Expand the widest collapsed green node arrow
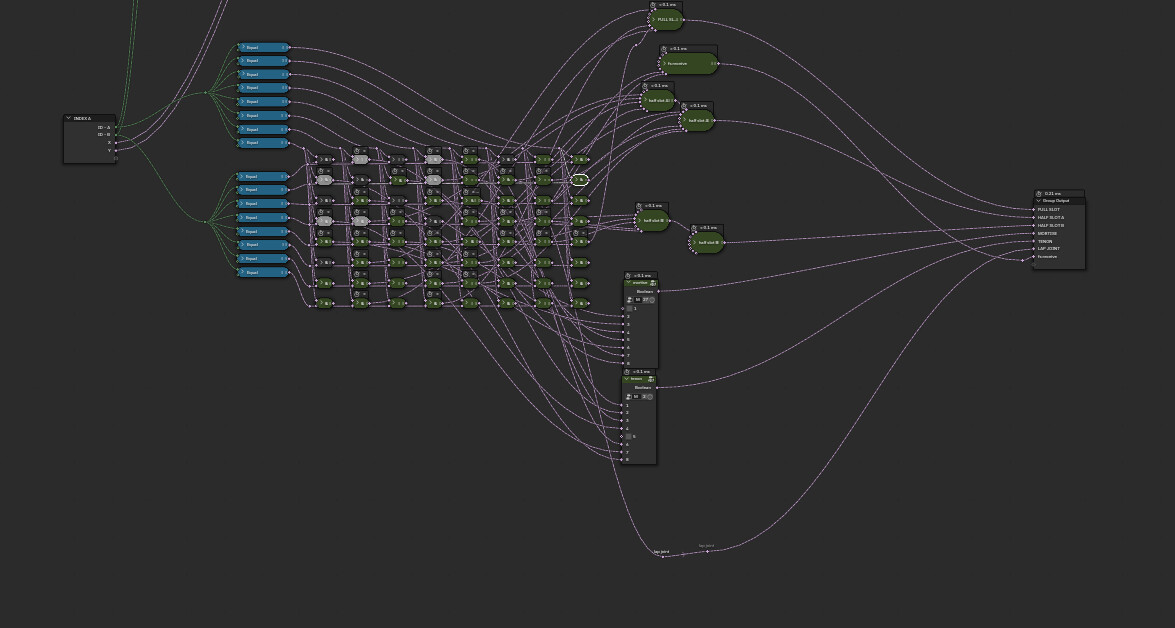1175x628 pixels. pos(664,64)
